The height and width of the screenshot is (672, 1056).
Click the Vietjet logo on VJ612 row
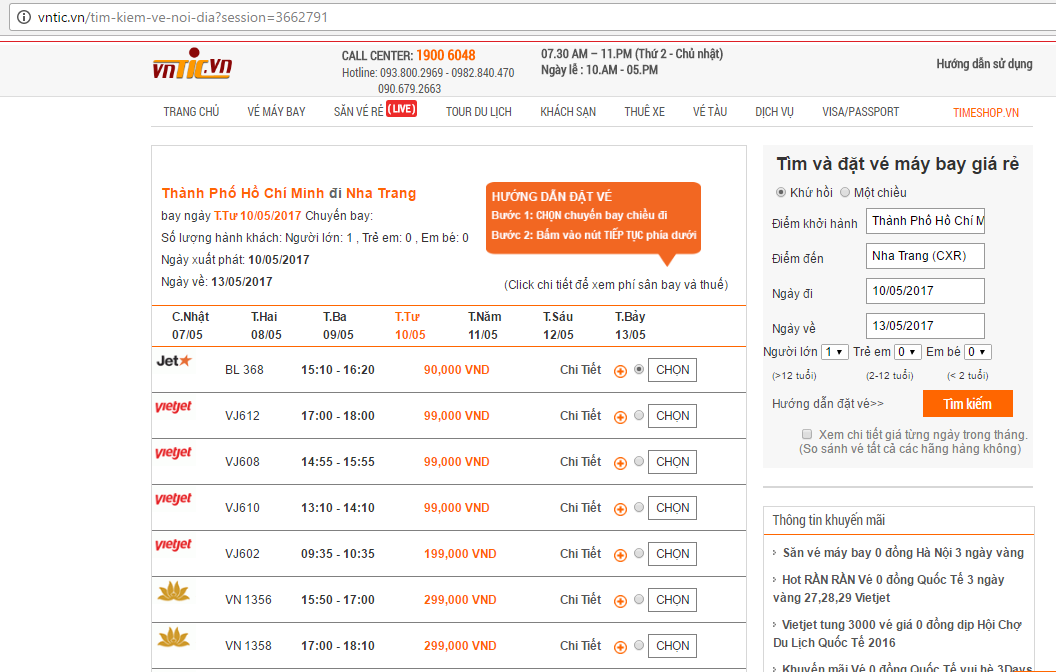(173, 407)
